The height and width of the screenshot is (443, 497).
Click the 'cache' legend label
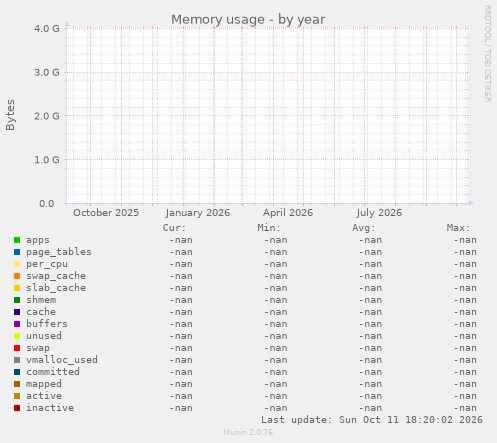[41, 312]
